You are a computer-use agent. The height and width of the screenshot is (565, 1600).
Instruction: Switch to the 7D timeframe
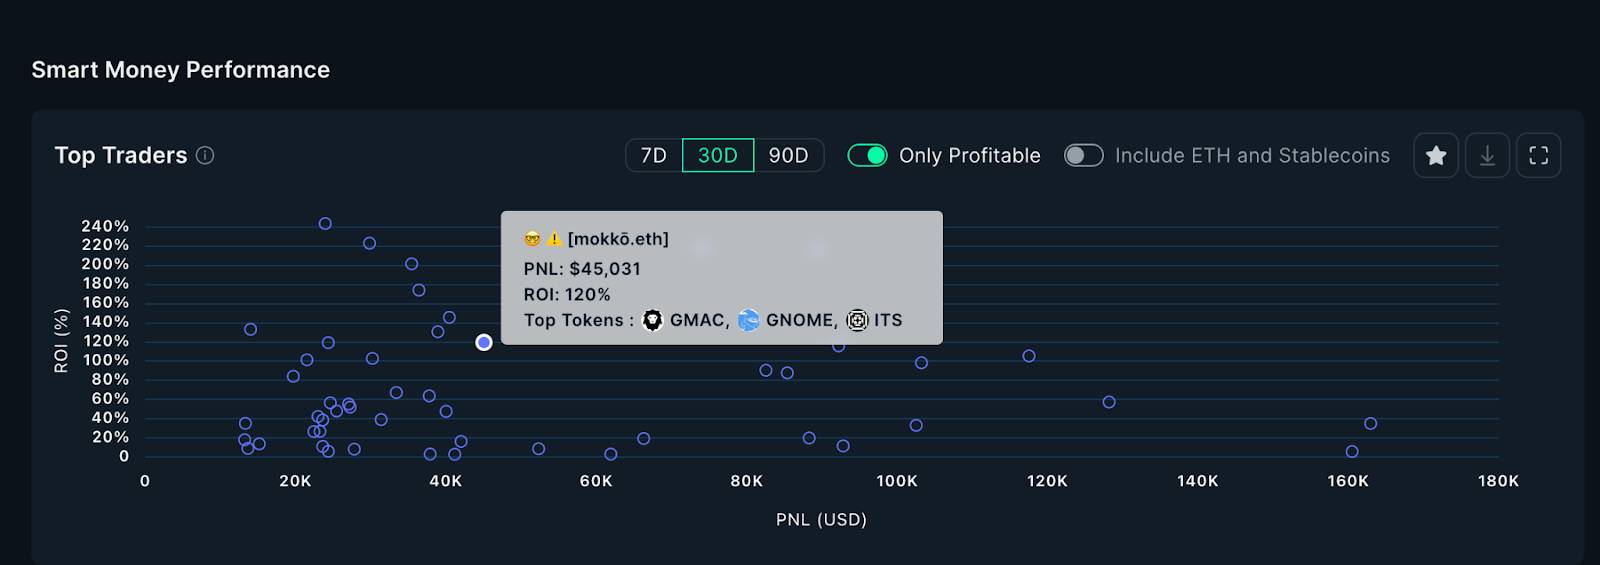654,155
